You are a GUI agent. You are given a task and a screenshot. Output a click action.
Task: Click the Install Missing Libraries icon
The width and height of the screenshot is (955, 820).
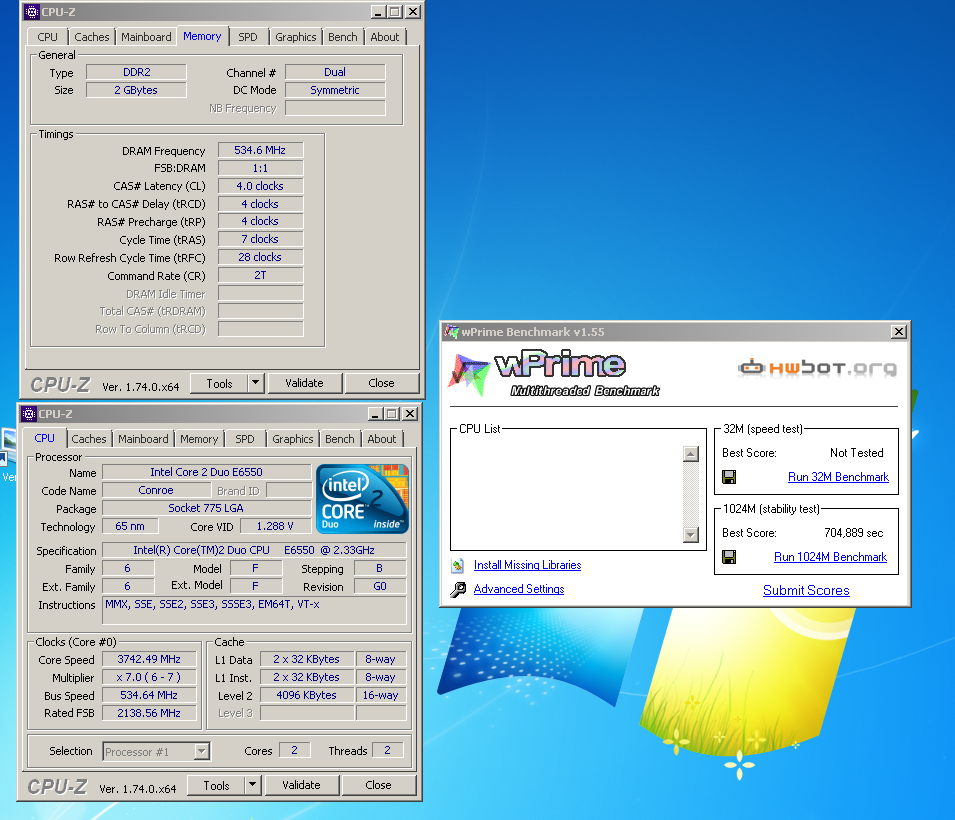(458, 565)
